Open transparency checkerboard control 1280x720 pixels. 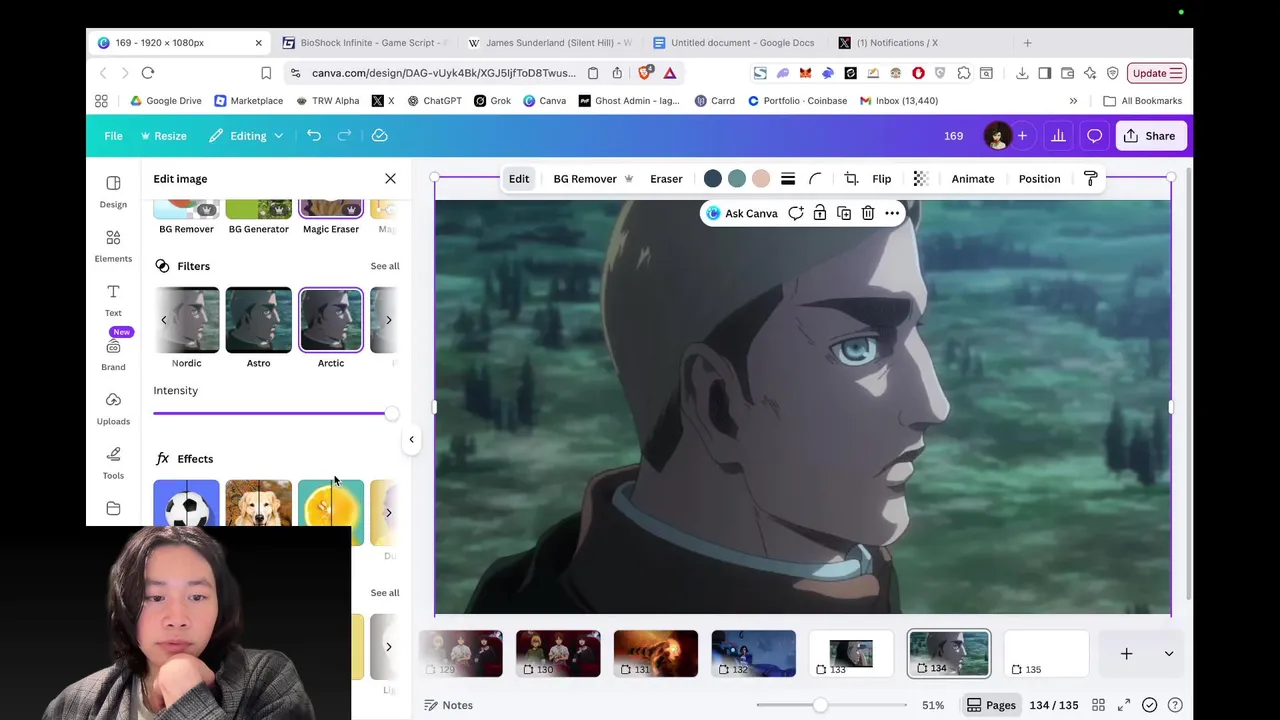[x=921, y=179]
